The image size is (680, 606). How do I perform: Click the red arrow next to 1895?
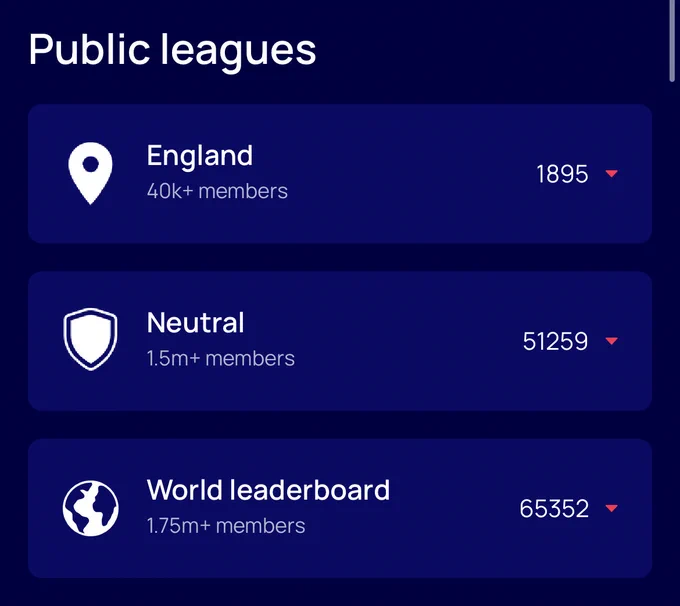(x=611, y=174)
